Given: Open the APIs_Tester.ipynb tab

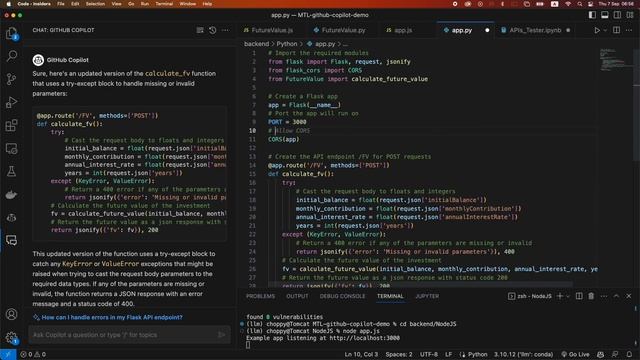Looking at the screenshot, I should [x=535, y=30].
